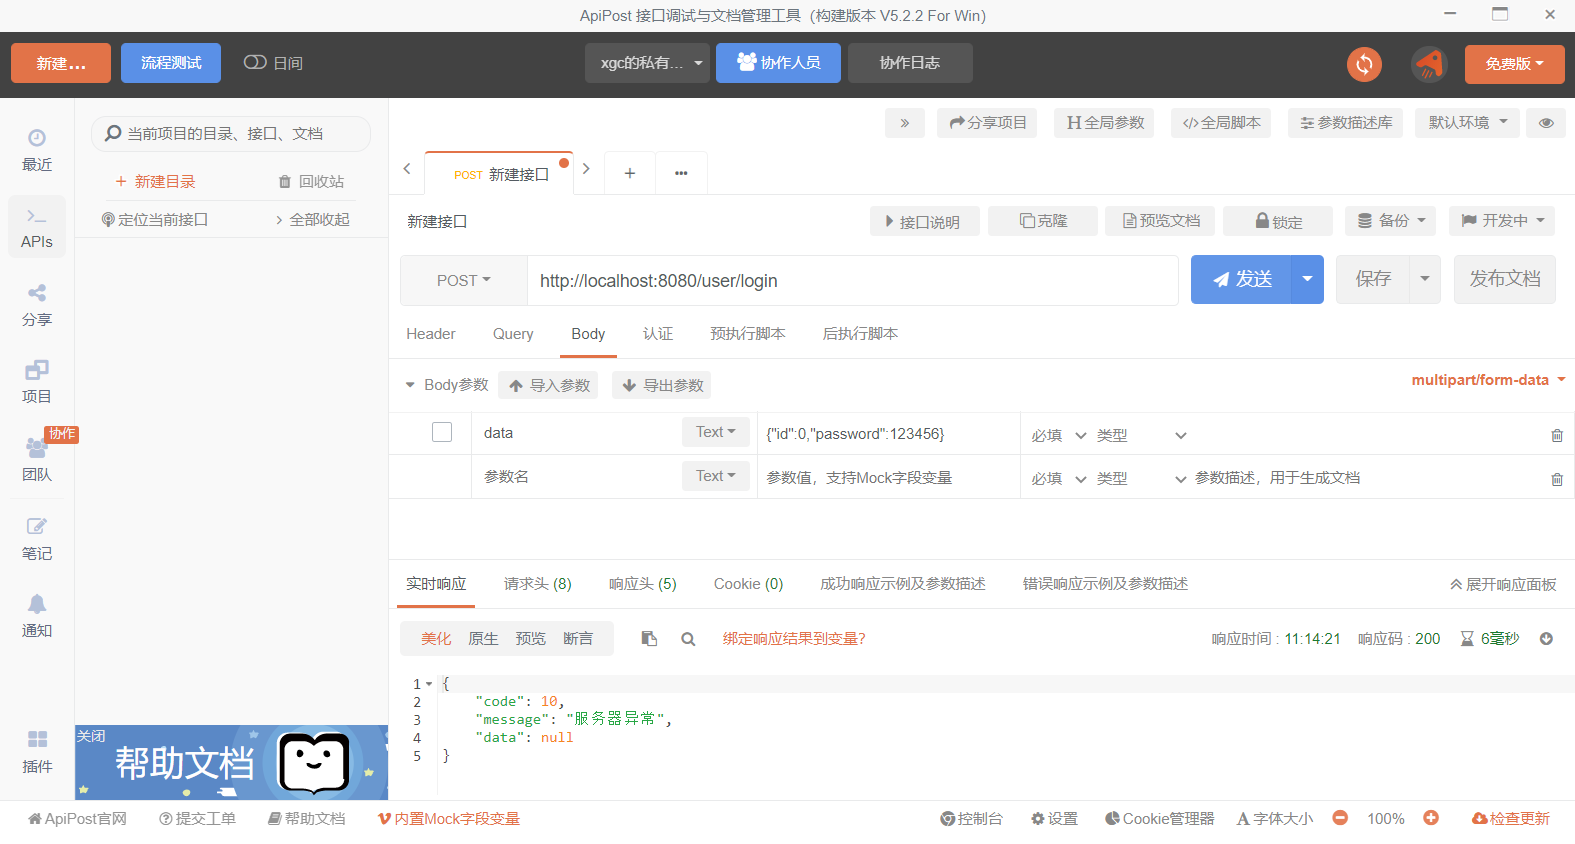
Task: Collapse toolbar with double chevron button
Action: 905,123
